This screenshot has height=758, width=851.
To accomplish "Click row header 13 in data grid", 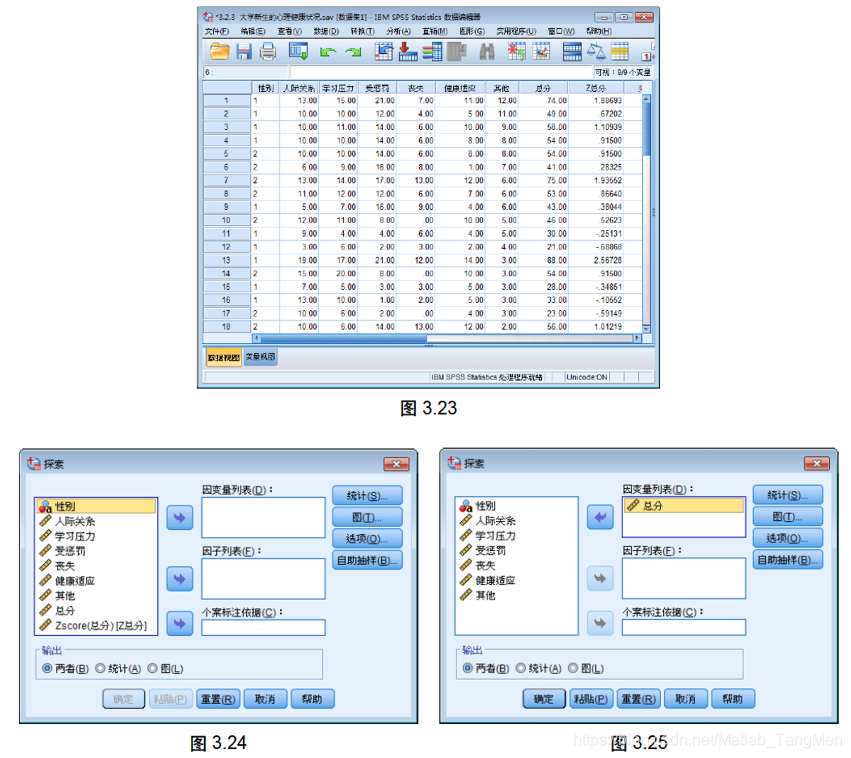I will 226,260.
